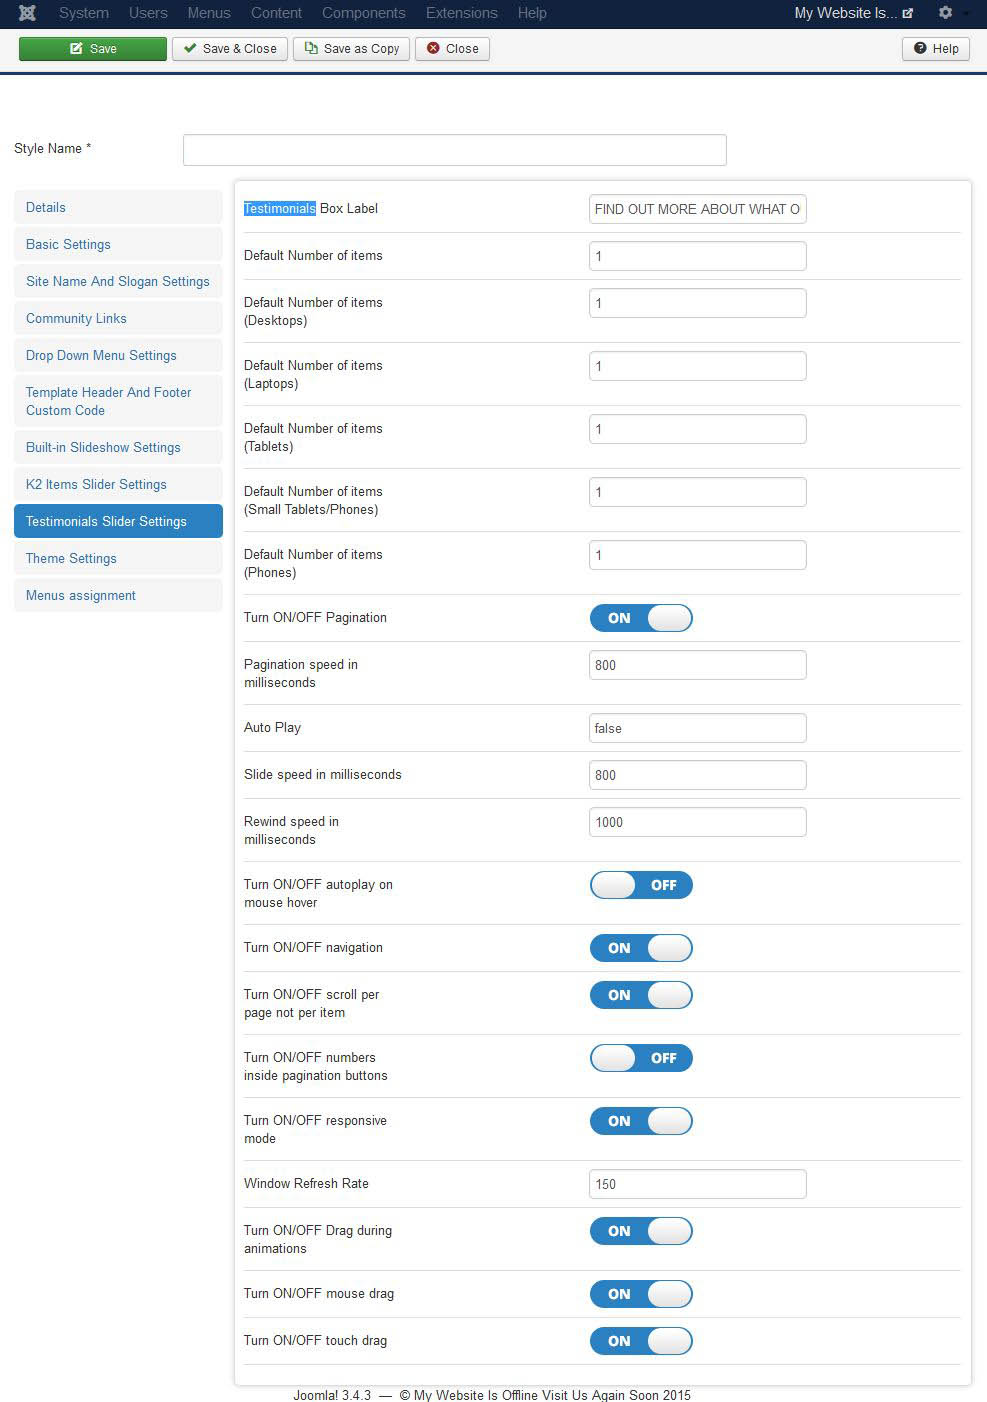Open the settings gear icon menu

click(x=951, y=13)
